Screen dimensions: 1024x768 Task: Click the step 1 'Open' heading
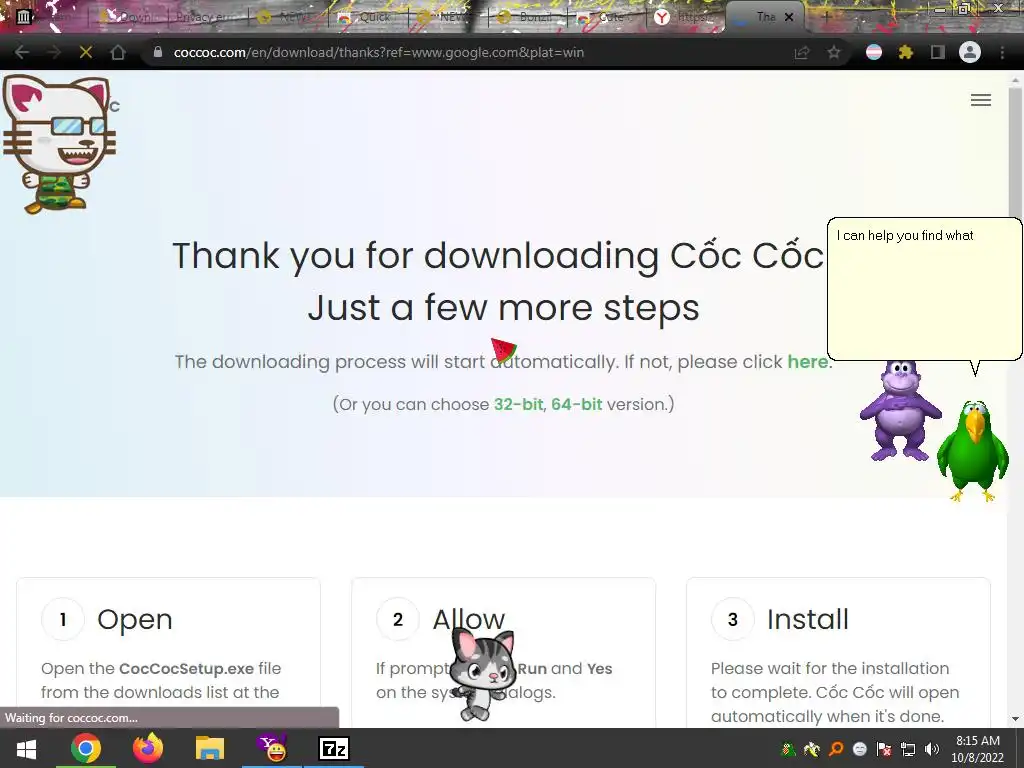coord(135,619)
